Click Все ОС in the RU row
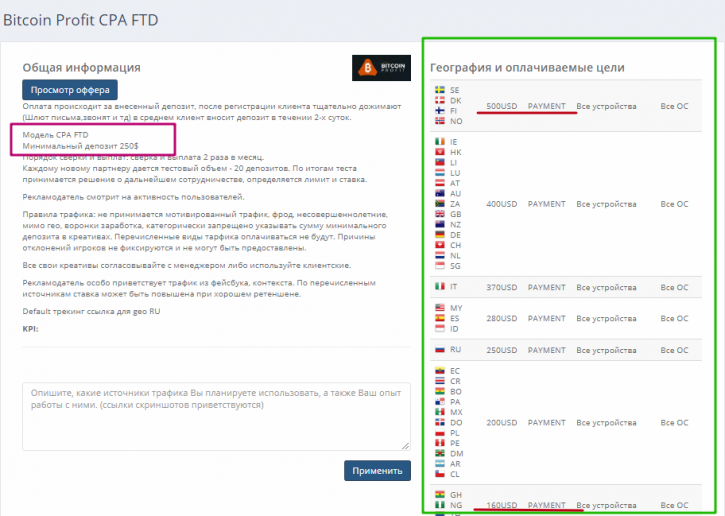 [x=674, y=350]
